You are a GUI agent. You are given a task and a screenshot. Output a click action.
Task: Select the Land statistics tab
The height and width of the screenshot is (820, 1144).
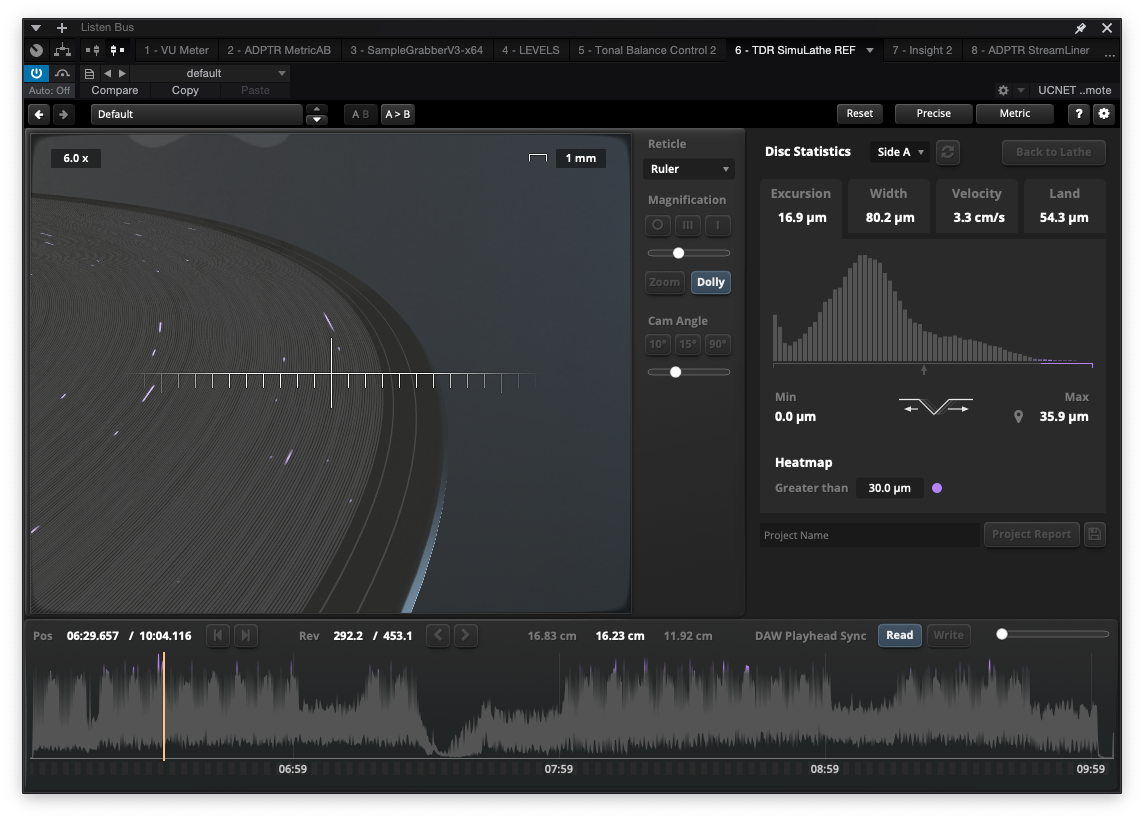click(1064, 206)
